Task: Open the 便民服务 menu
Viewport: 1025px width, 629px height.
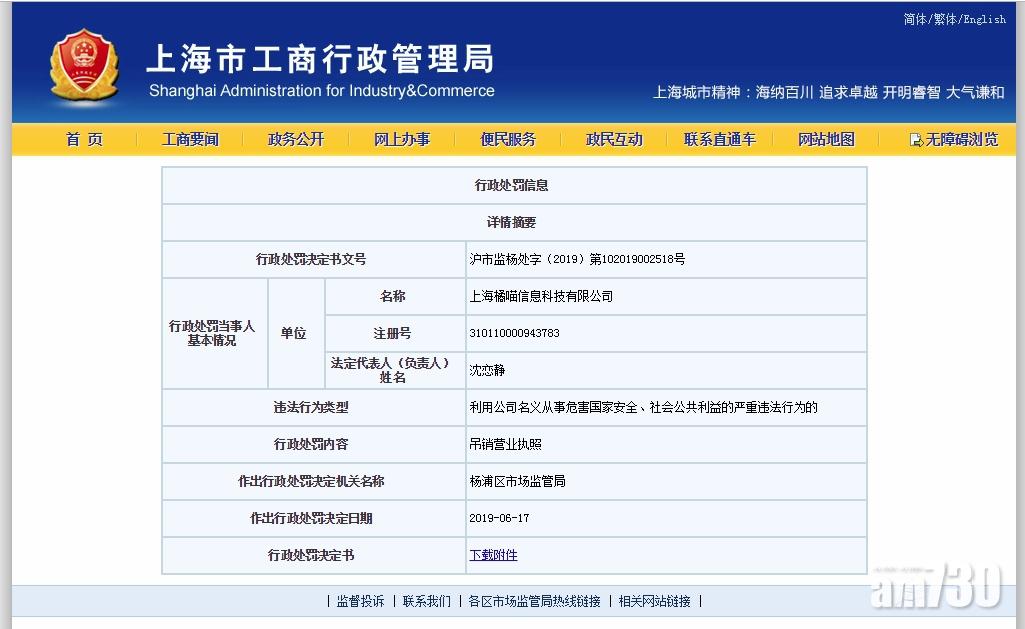Action: pyautogui.click(x=508, y=140)
